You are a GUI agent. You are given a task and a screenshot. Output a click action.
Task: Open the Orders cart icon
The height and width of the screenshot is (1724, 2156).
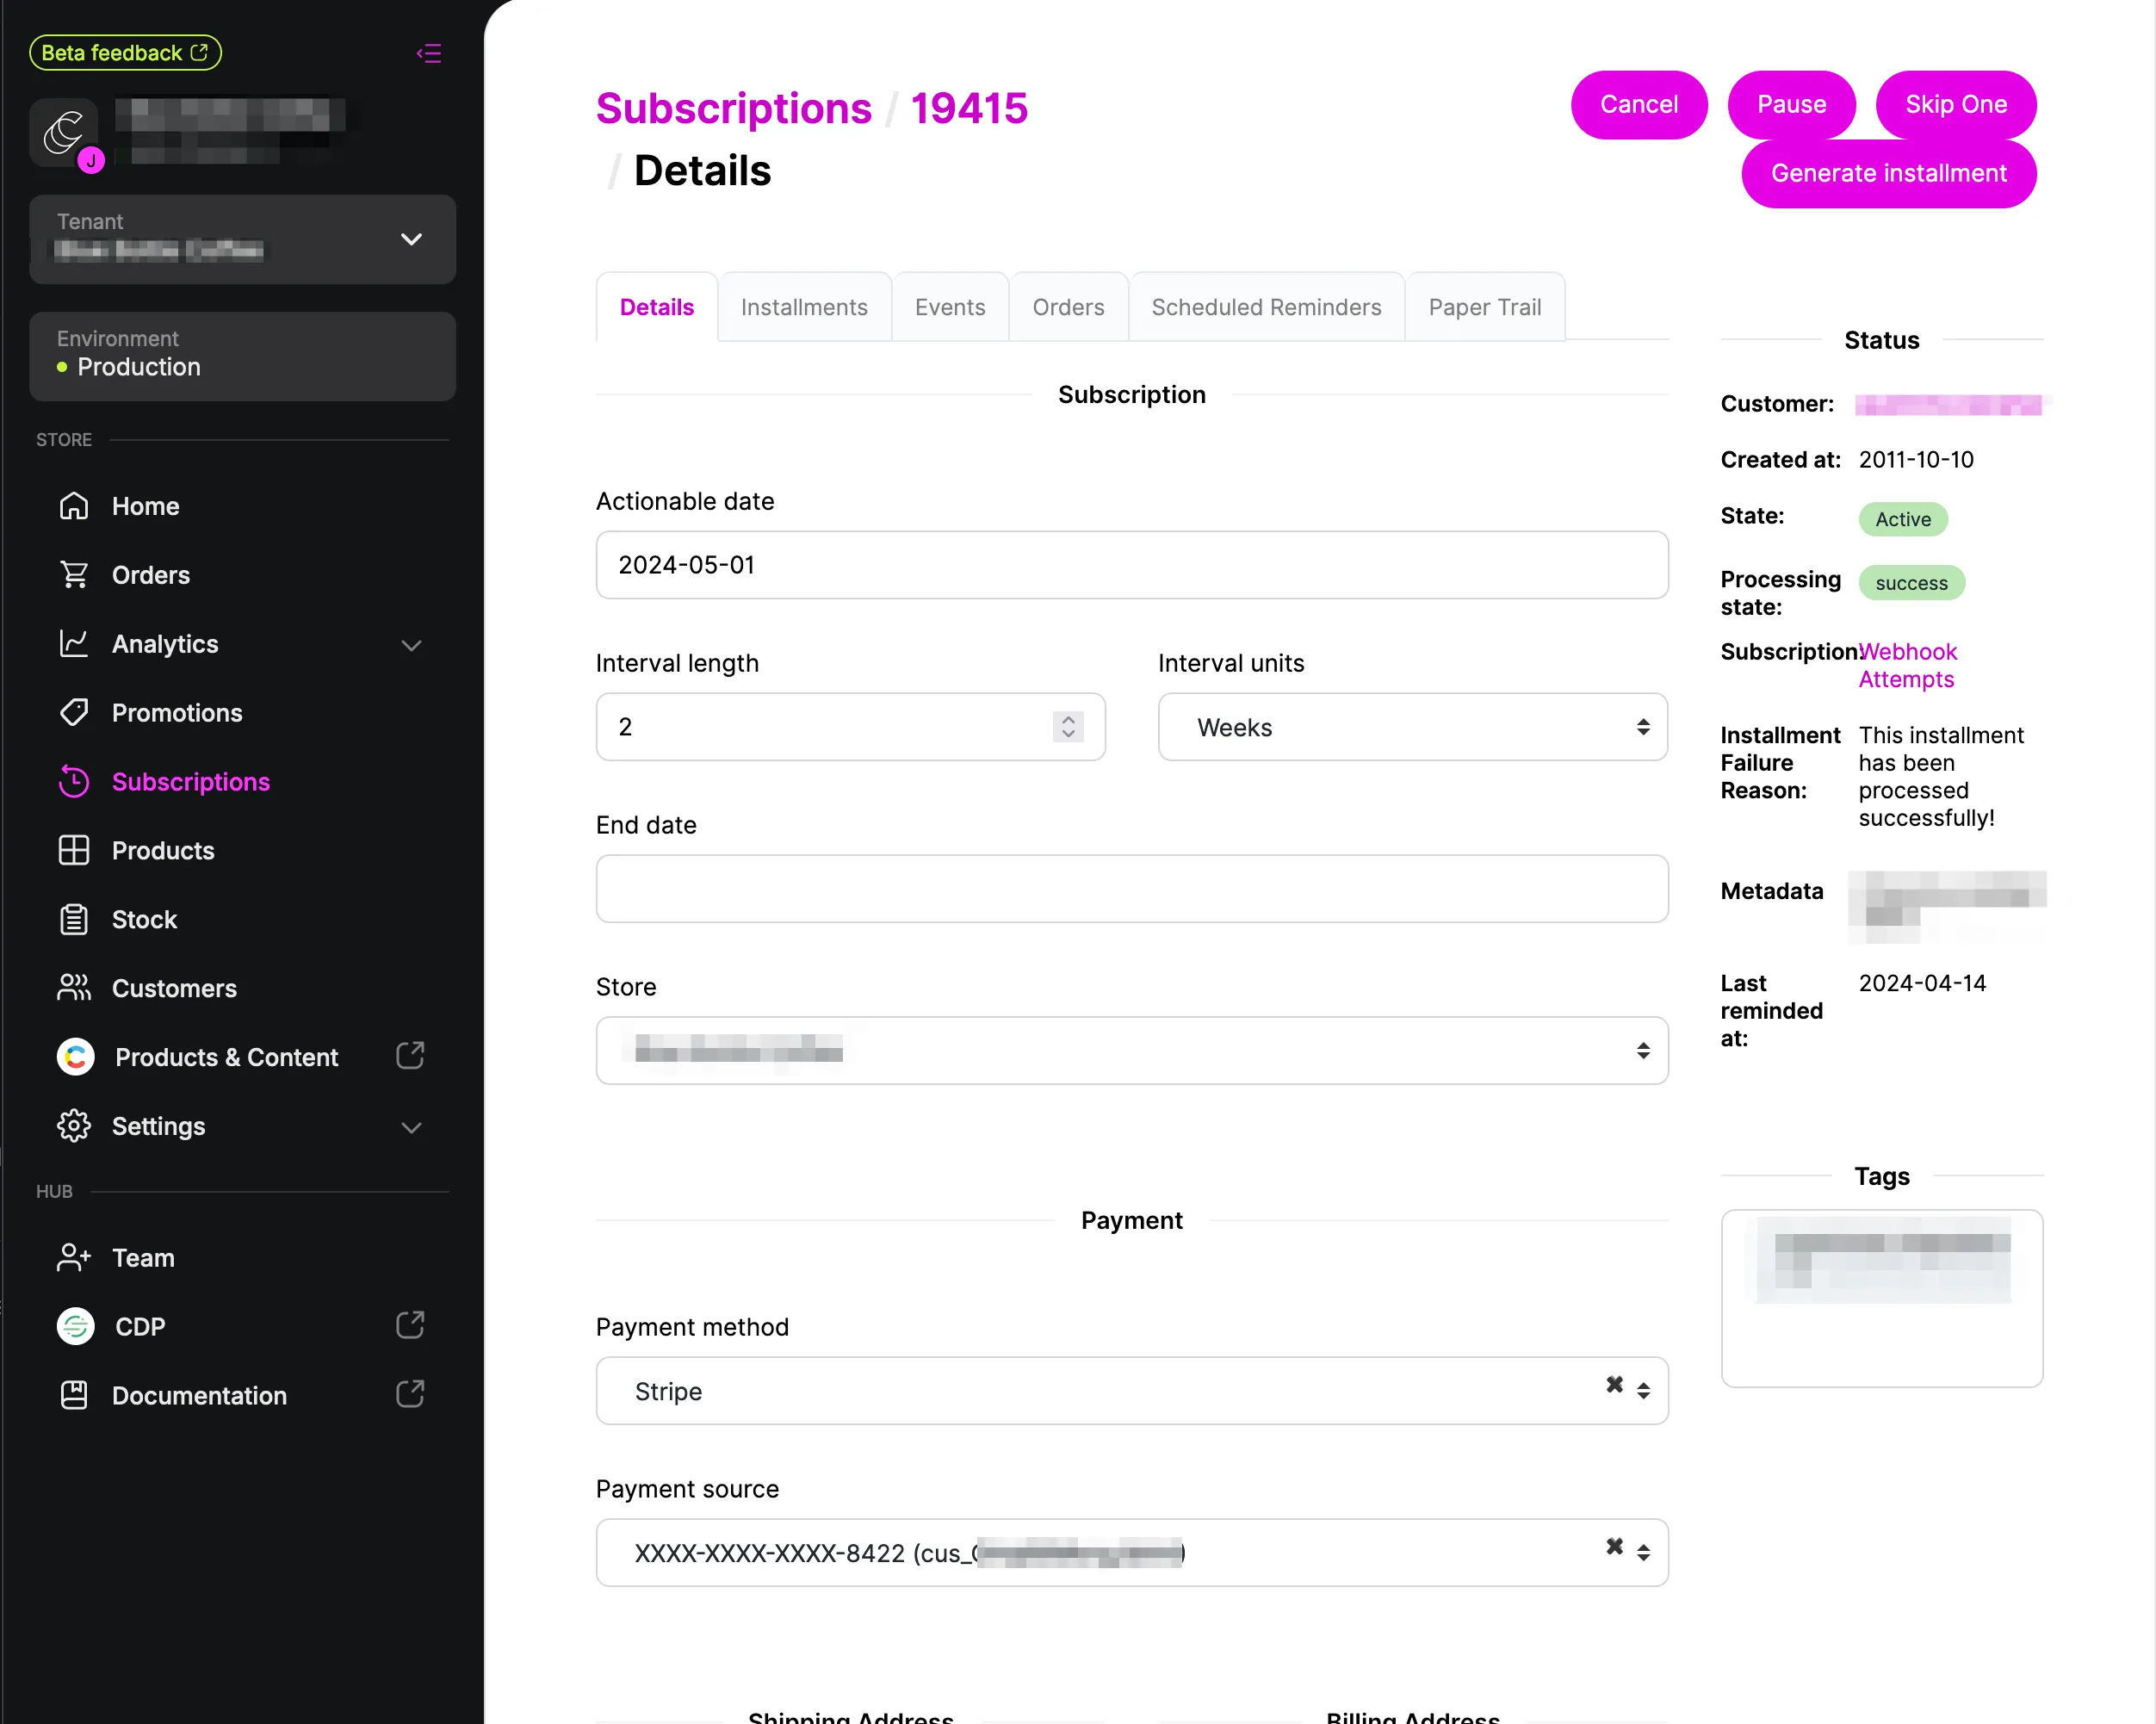pyautogui.click(x=74, y=575)
